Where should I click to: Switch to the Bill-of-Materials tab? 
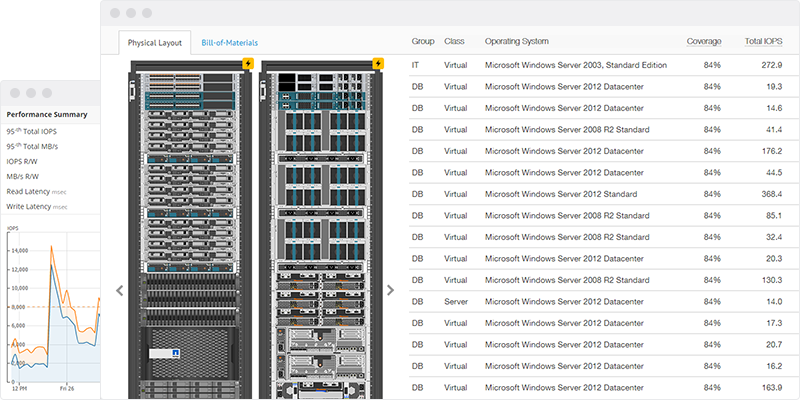(229, 43)
